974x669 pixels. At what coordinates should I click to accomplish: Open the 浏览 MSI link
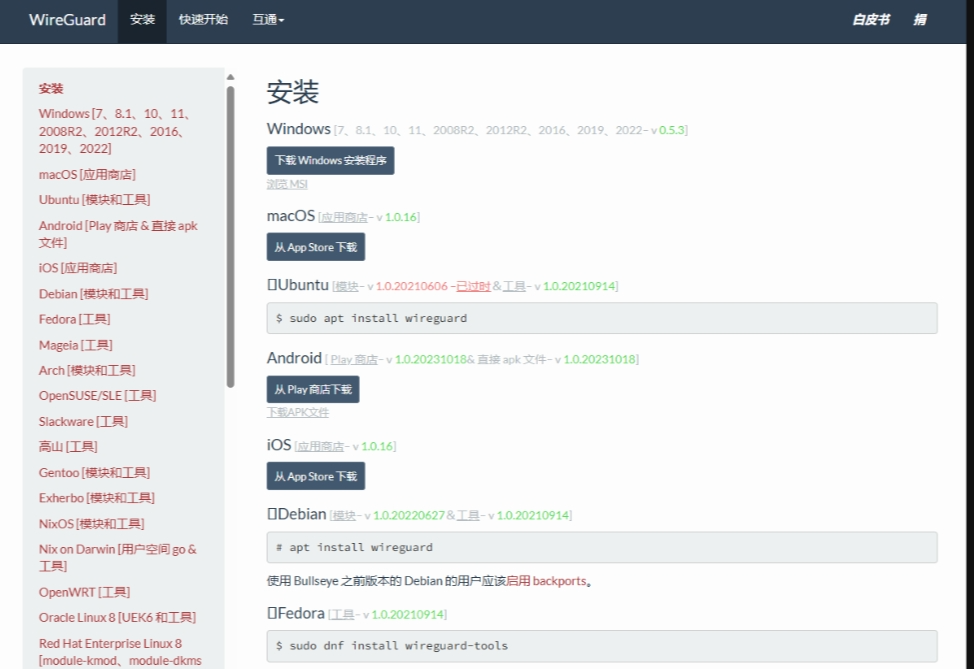[287, 184]
